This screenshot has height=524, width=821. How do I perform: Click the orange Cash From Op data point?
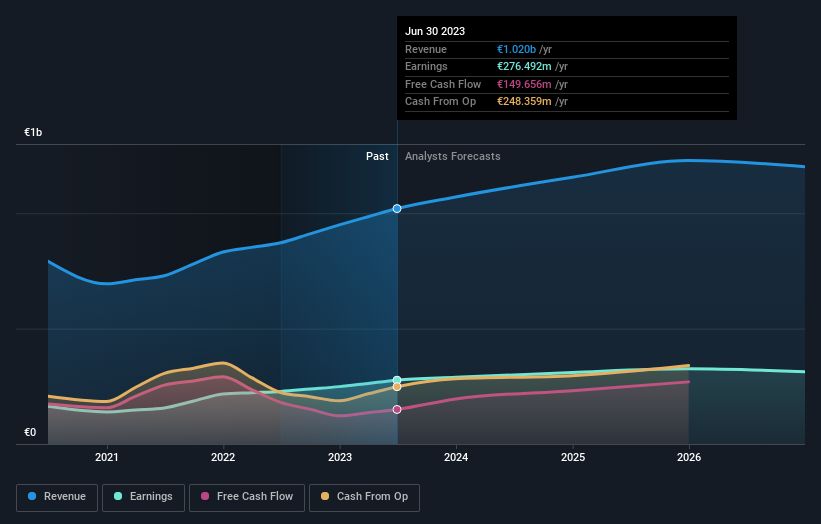(x=397, y=387)
